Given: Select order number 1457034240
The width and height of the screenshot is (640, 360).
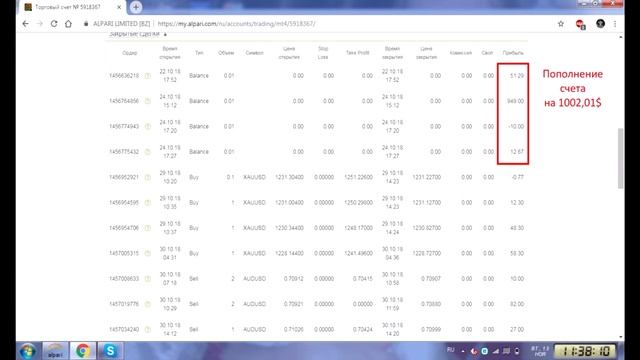Looking at the screenshot, I should point(124,329).
